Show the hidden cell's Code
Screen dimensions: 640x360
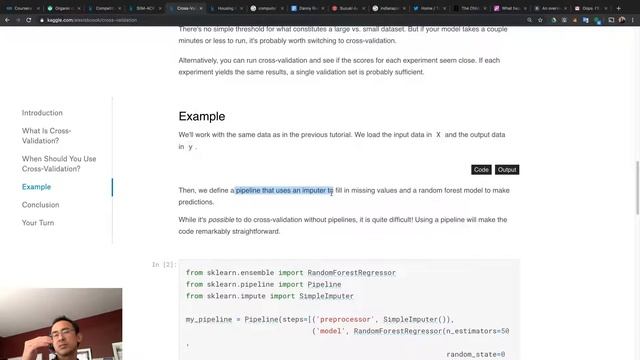coord(481,170)
